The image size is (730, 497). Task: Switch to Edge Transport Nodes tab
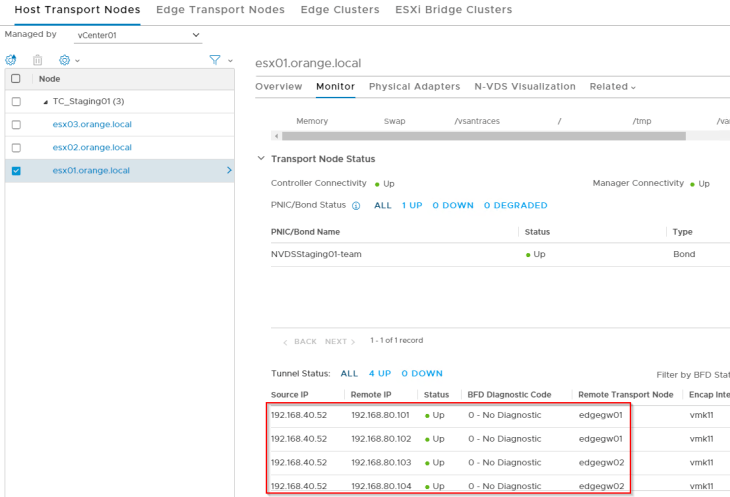tap(220, 10)
